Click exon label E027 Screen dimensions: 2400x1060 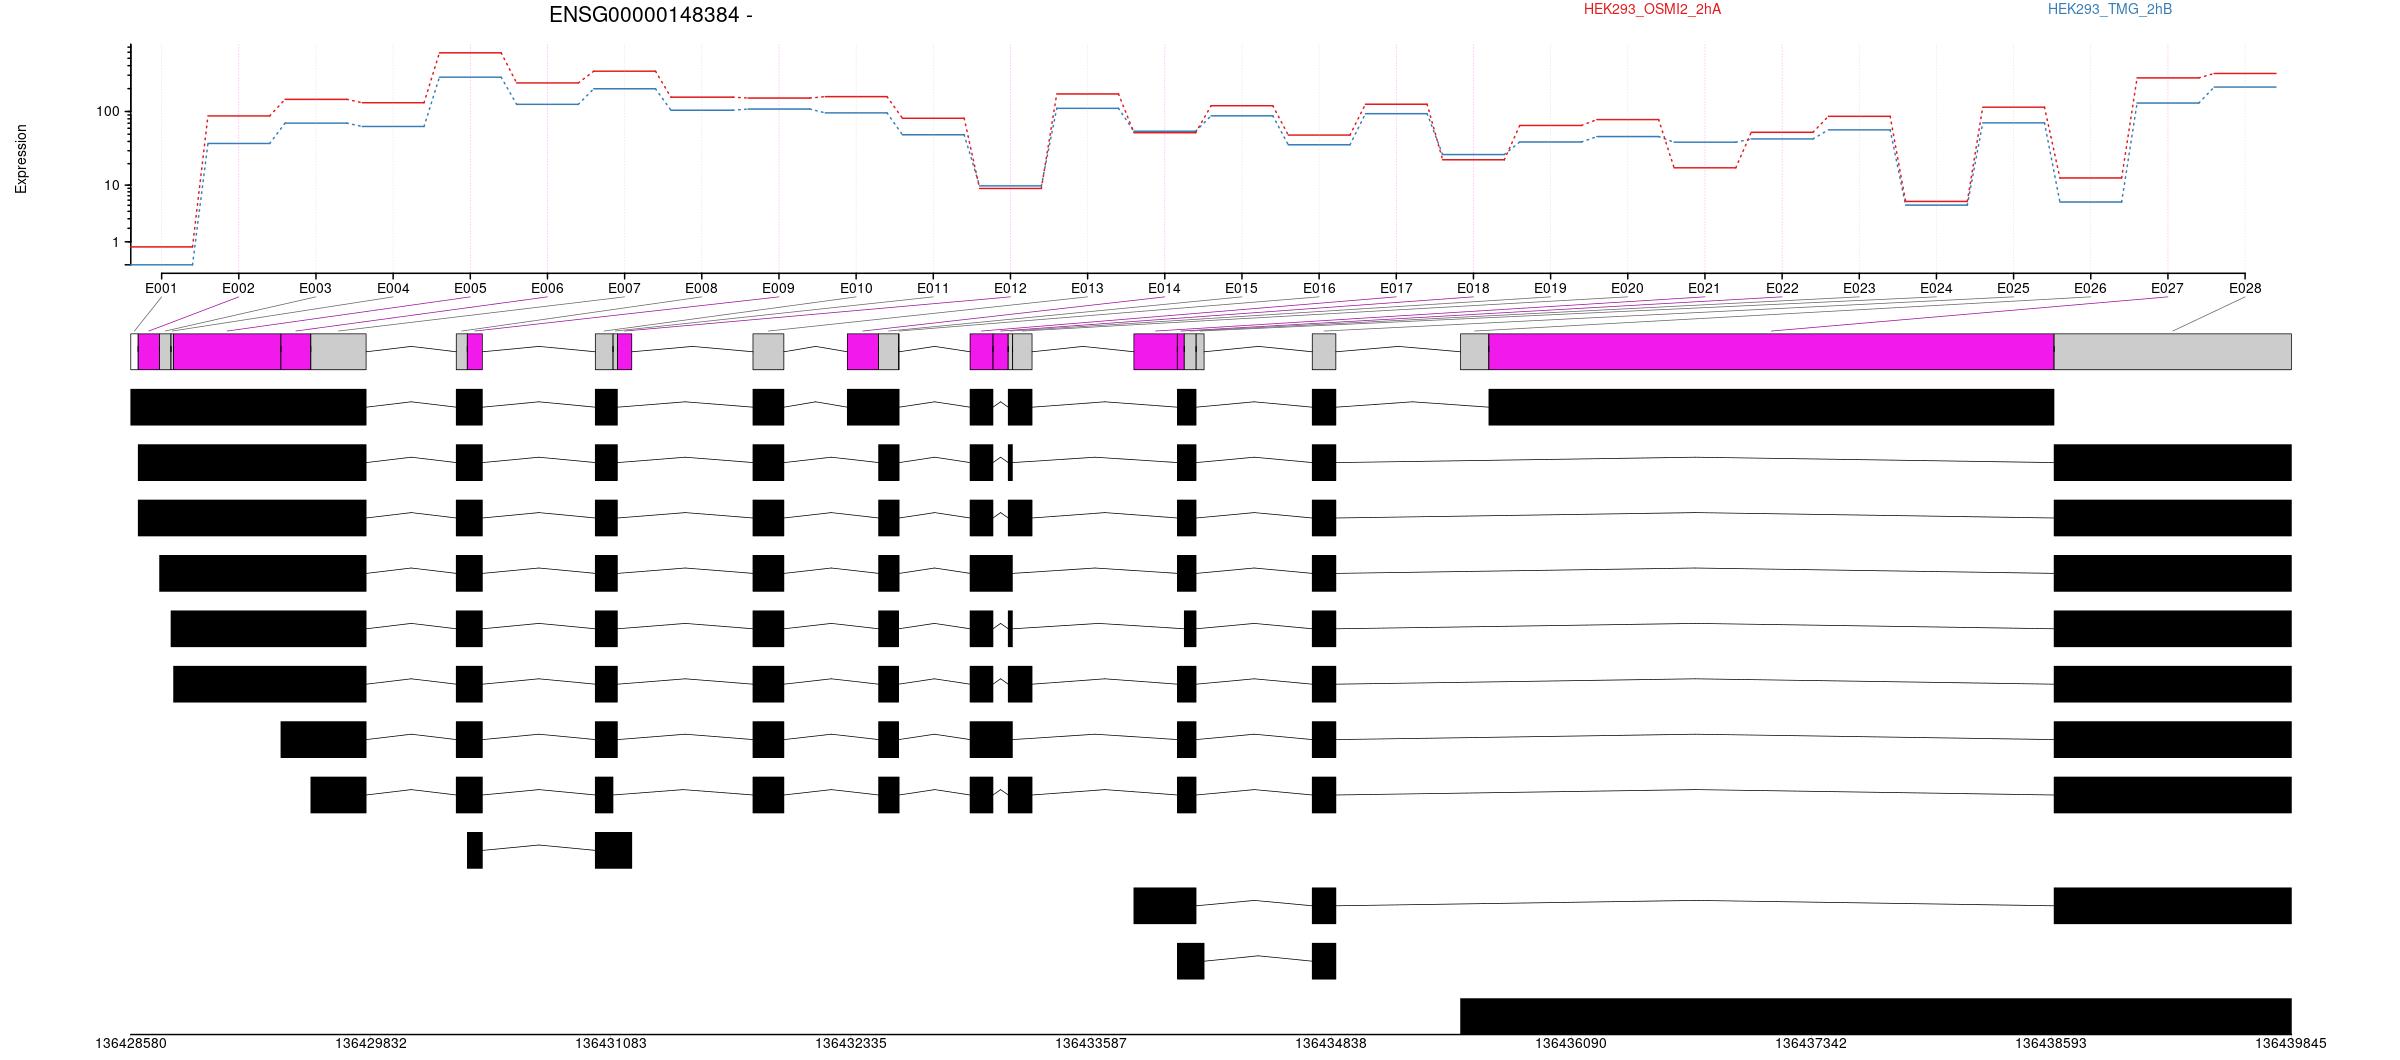point(2167,289)
